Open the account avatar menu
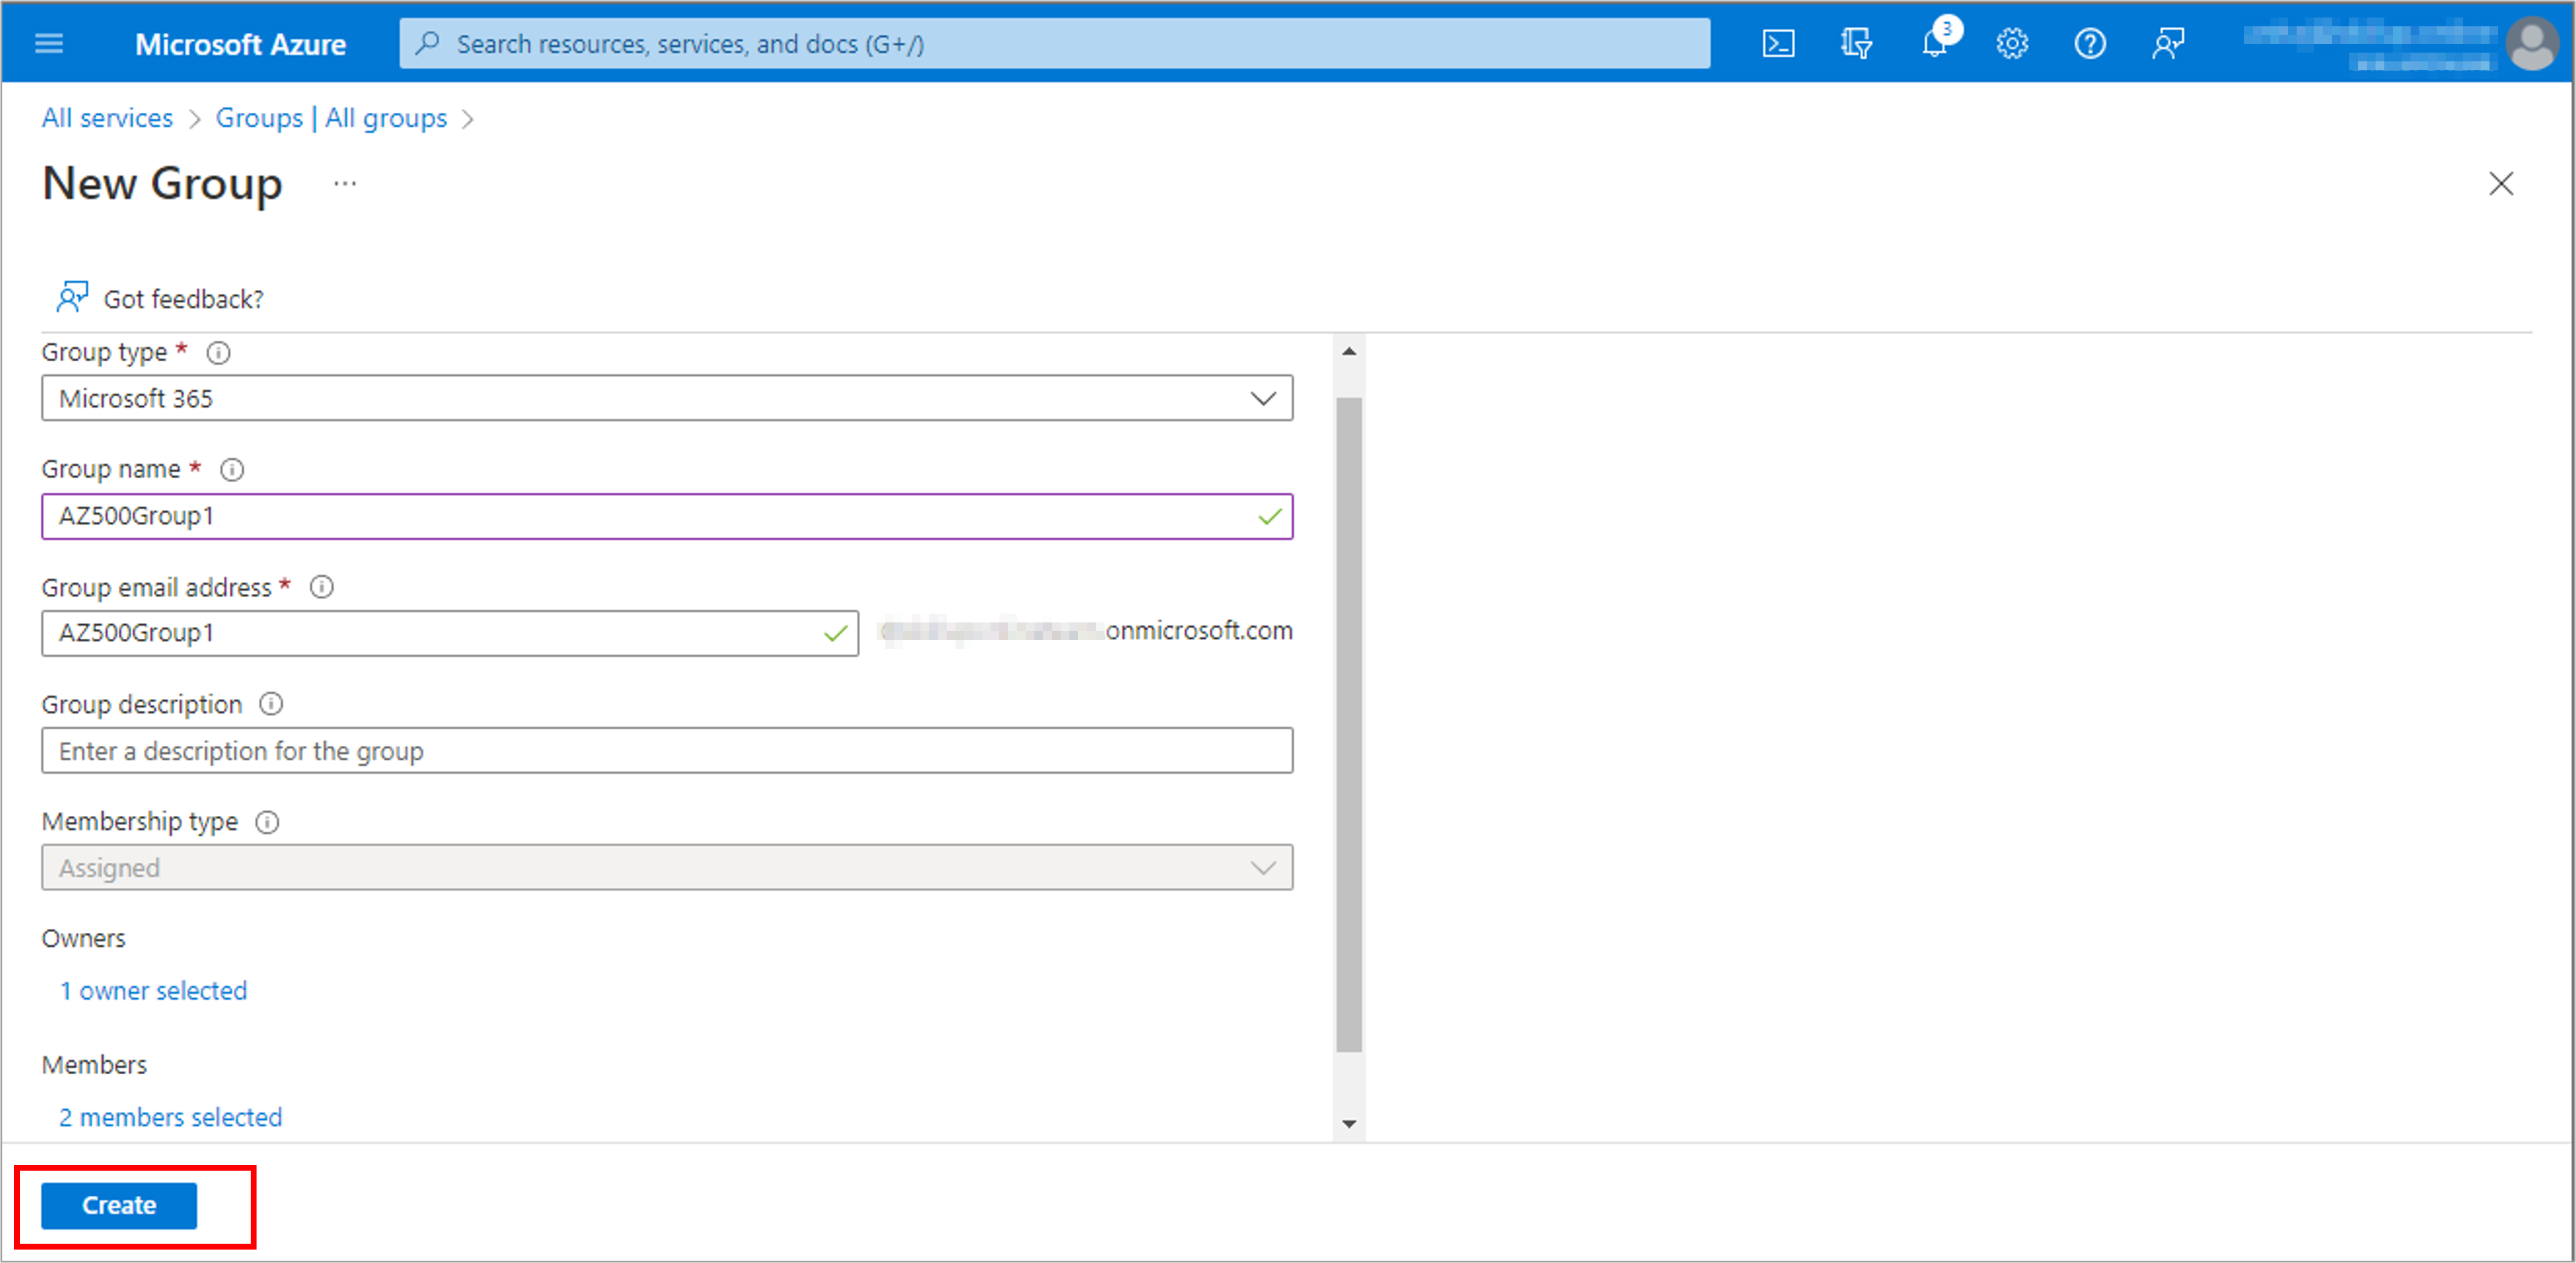The width and height of the screenshot is (2576, 1263). pyautogui.click(x=2532, y=44)
